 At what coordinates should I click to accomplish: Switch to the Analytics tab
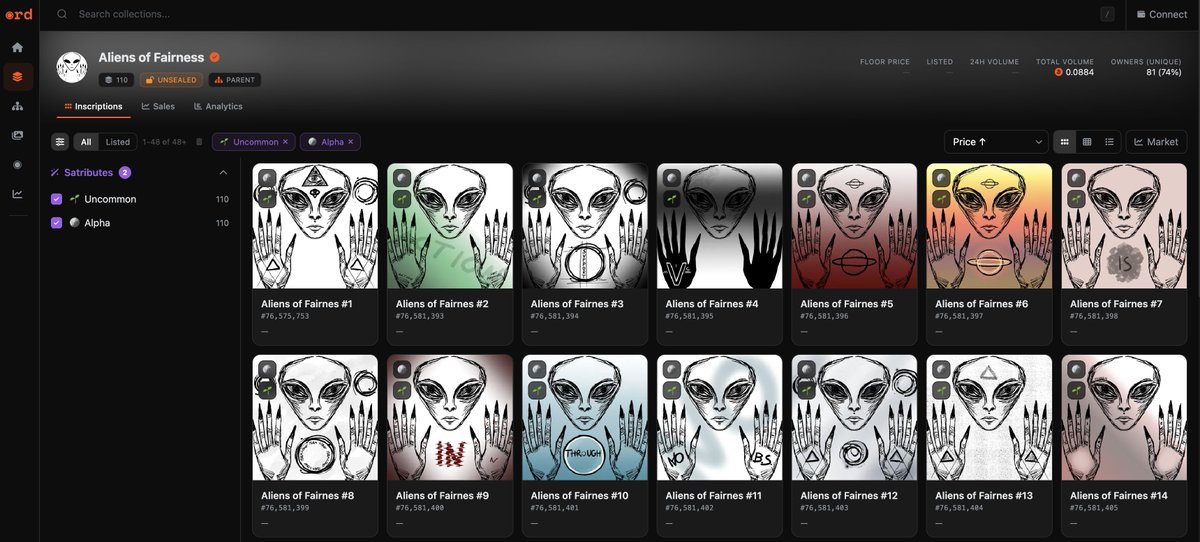218,106
